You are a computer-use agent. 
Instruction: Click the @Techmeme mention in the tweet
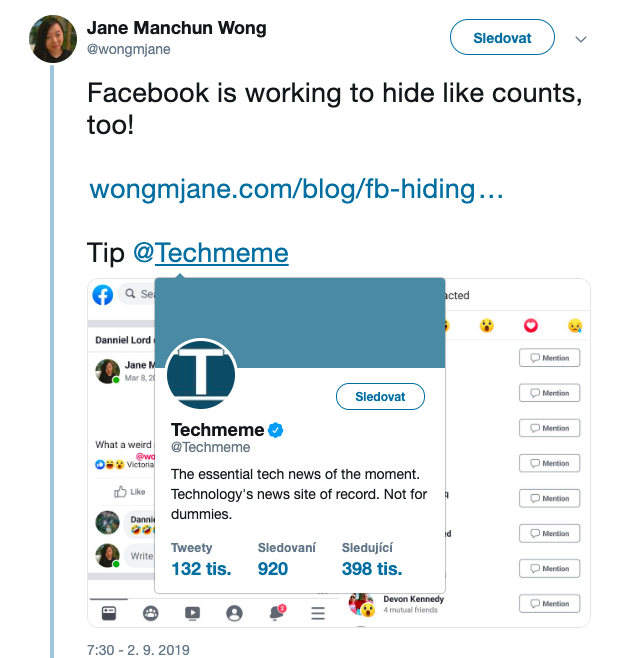click(x=211, y=253)
